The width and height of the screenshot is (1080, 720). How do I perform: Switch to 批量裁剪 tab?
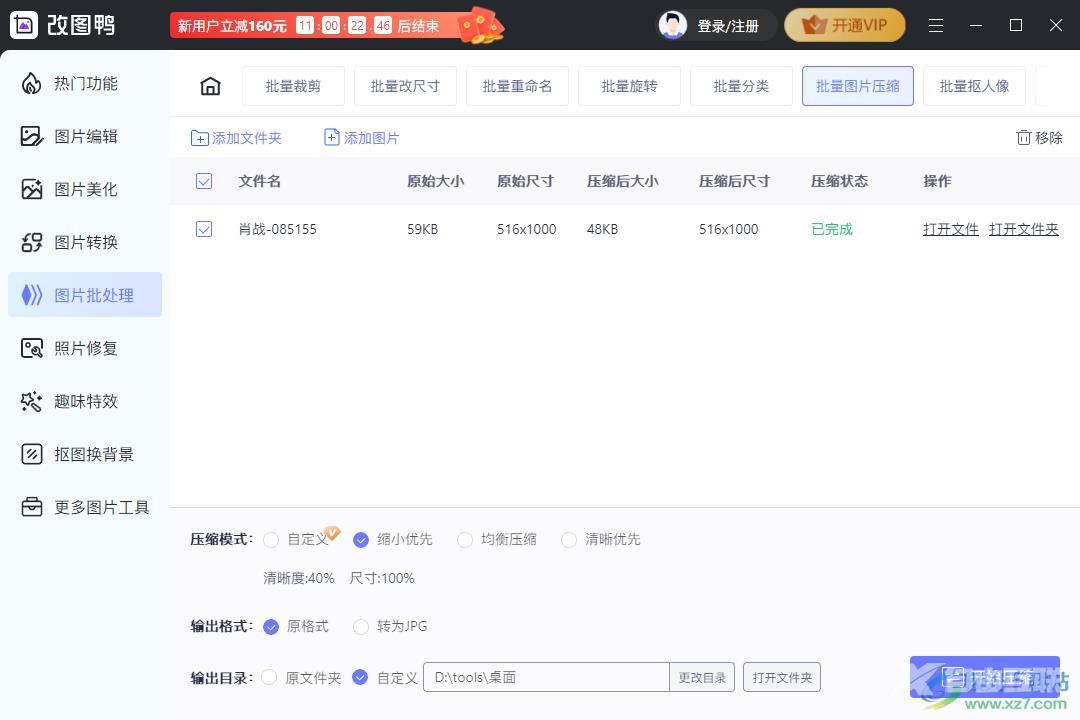click(x=293, y=86)
